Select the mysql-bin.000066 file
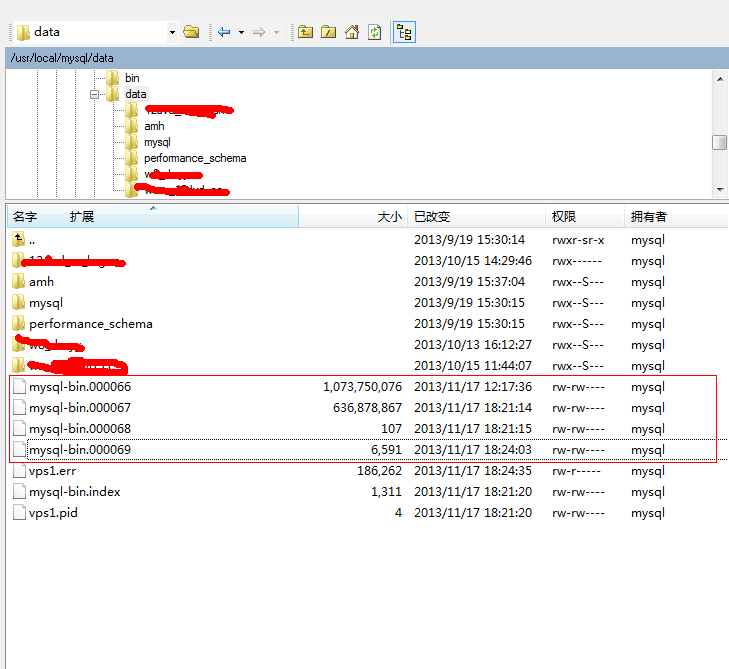The image size is (729, 669). click(x=80, y=387)
